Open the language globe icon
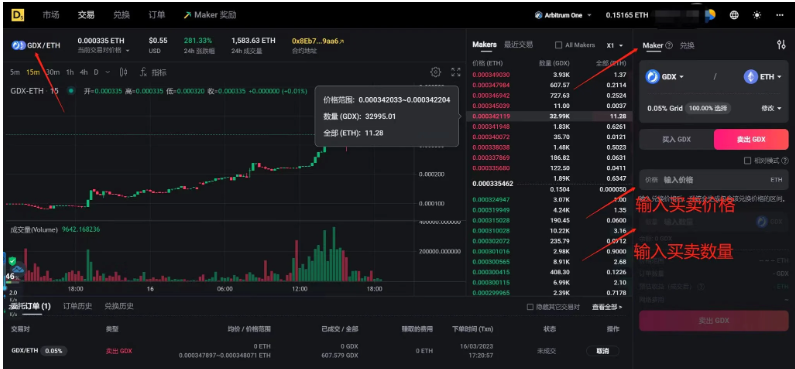 734,15
